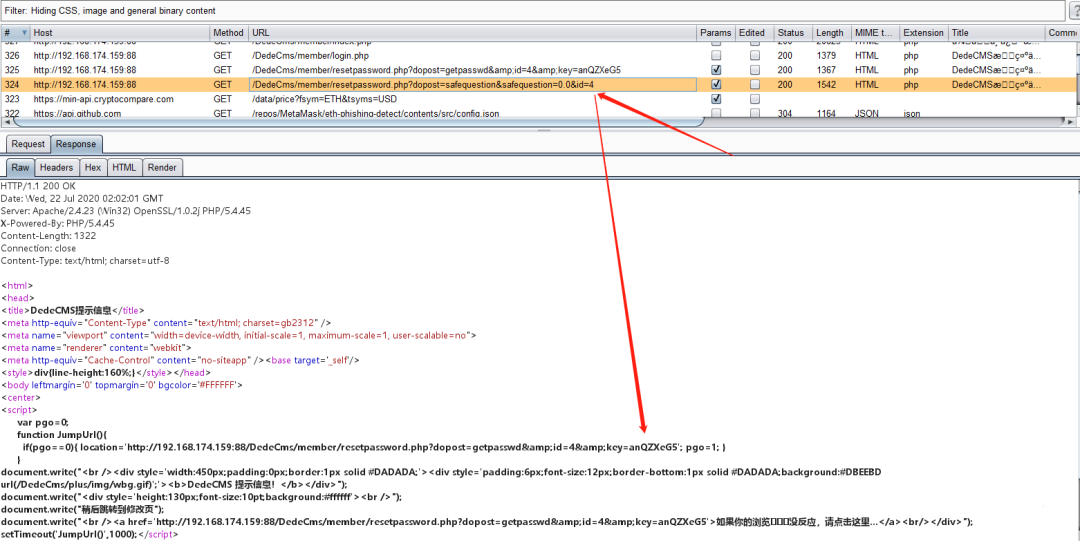The height and width of the screenshot is (543, 1080).
Task: Toggle Params checkbox for cryptocompare request
Action: [715, 99]
